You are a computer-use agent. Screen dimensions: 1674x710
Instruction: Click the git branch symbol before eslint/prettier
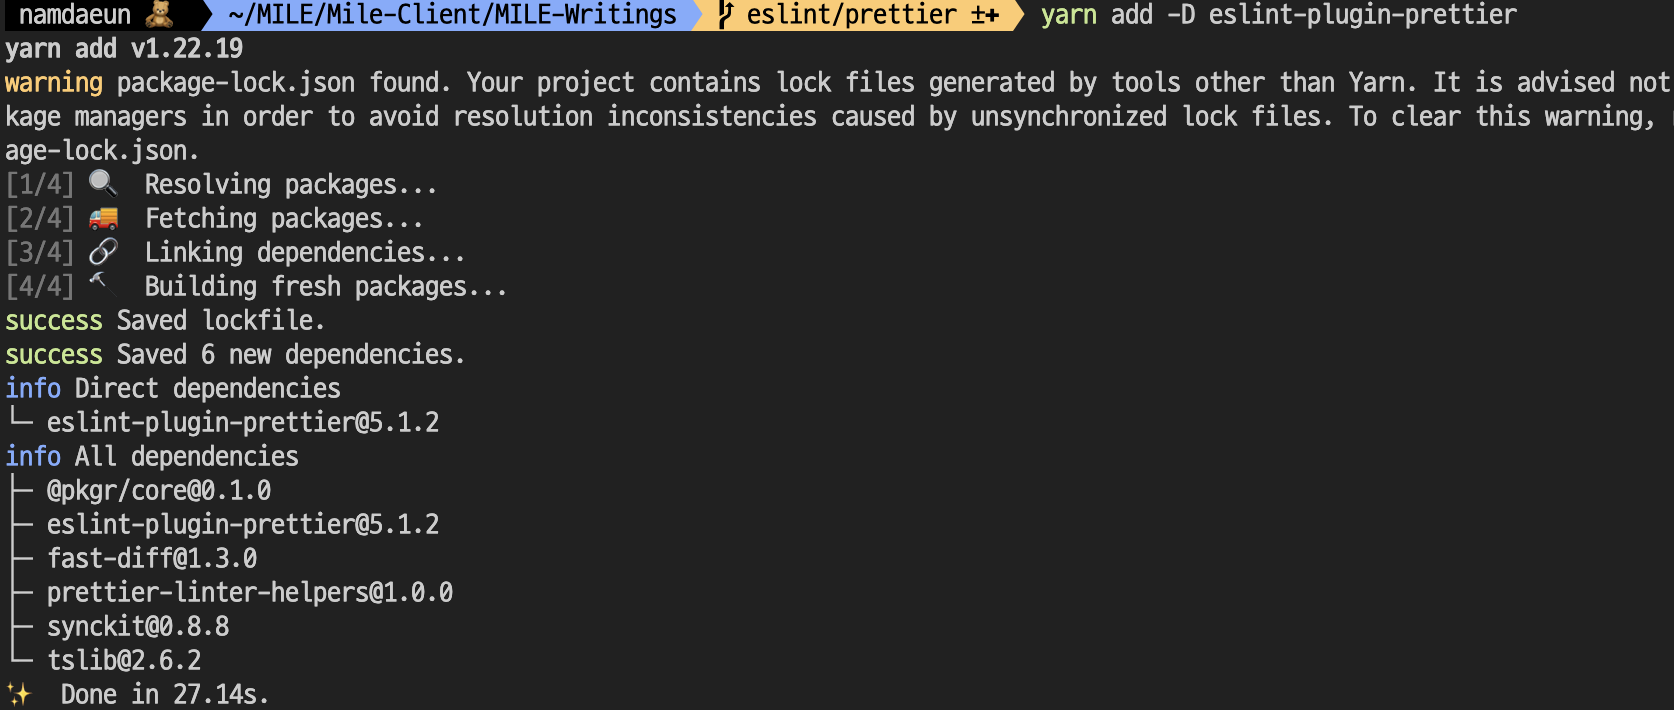726,14
